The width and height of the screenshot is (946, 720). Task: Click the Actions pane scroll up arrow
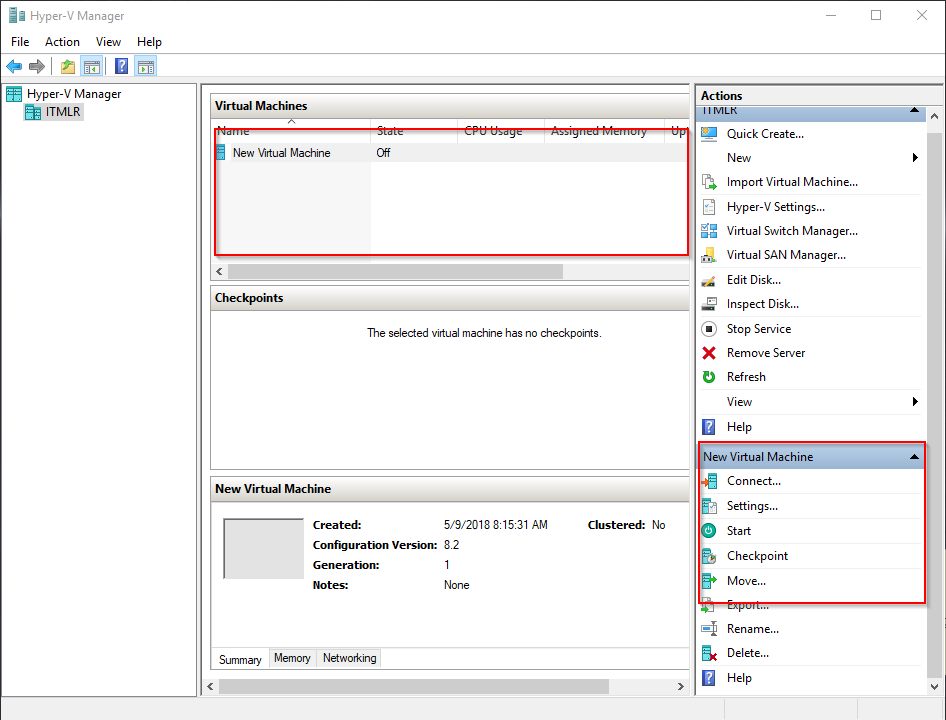(x=935, y=115)
